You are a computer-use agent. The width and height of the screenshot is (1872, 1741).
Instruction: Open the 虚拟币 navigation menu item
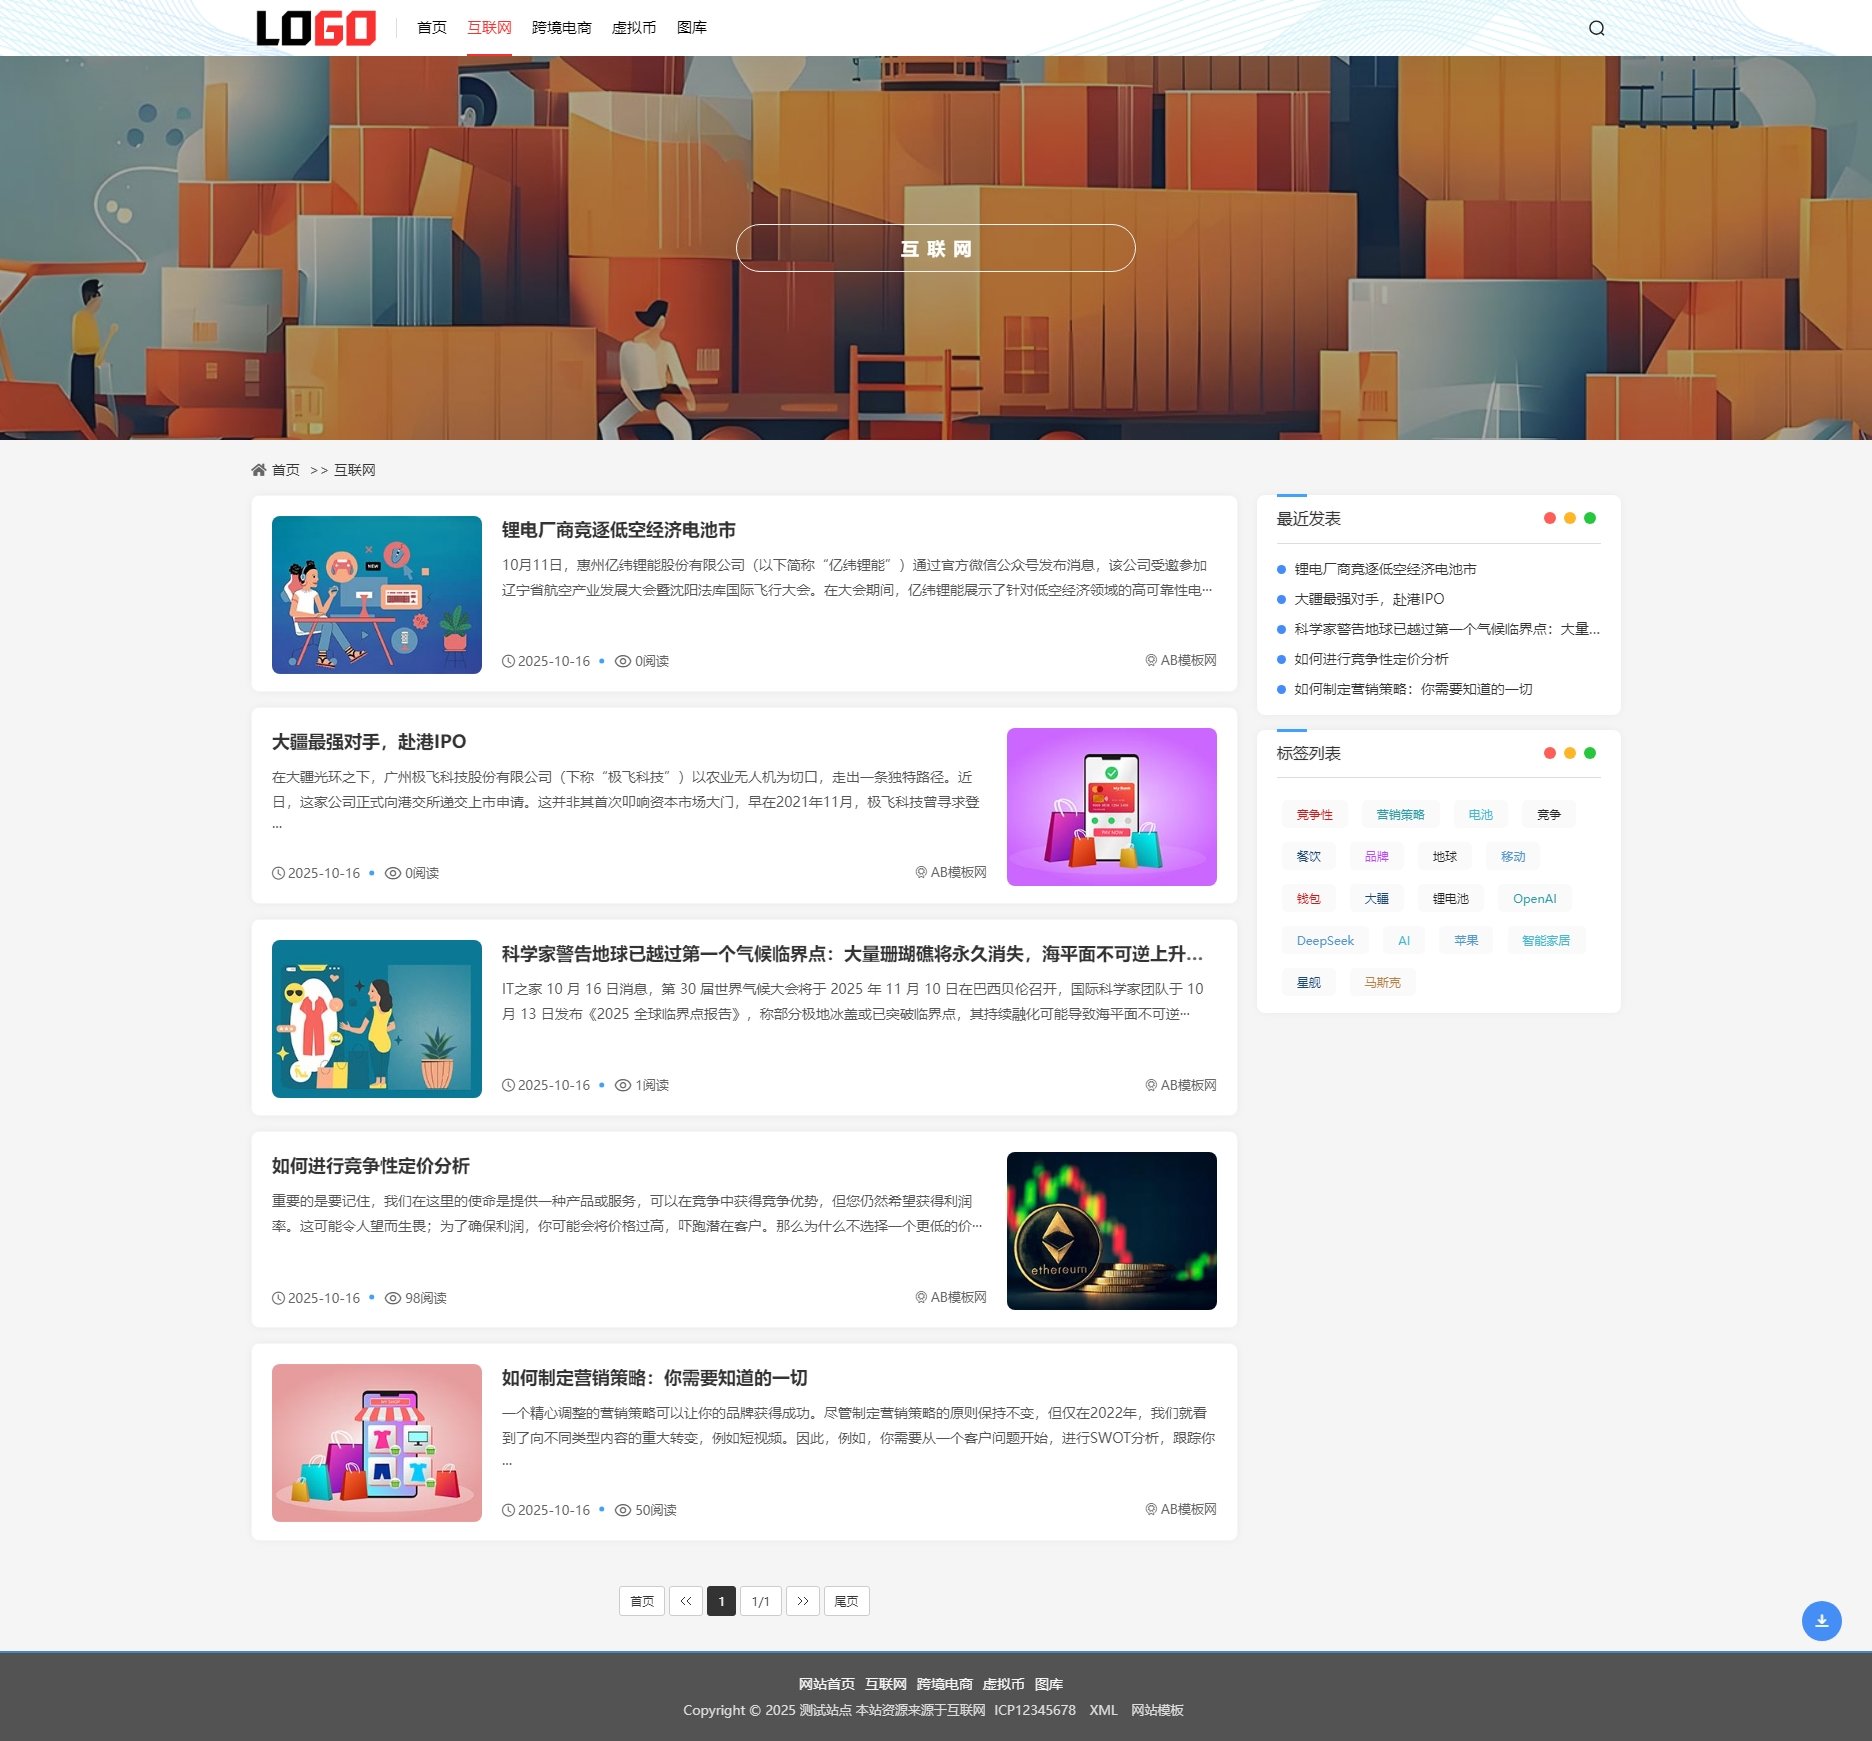tap(633, 28)
